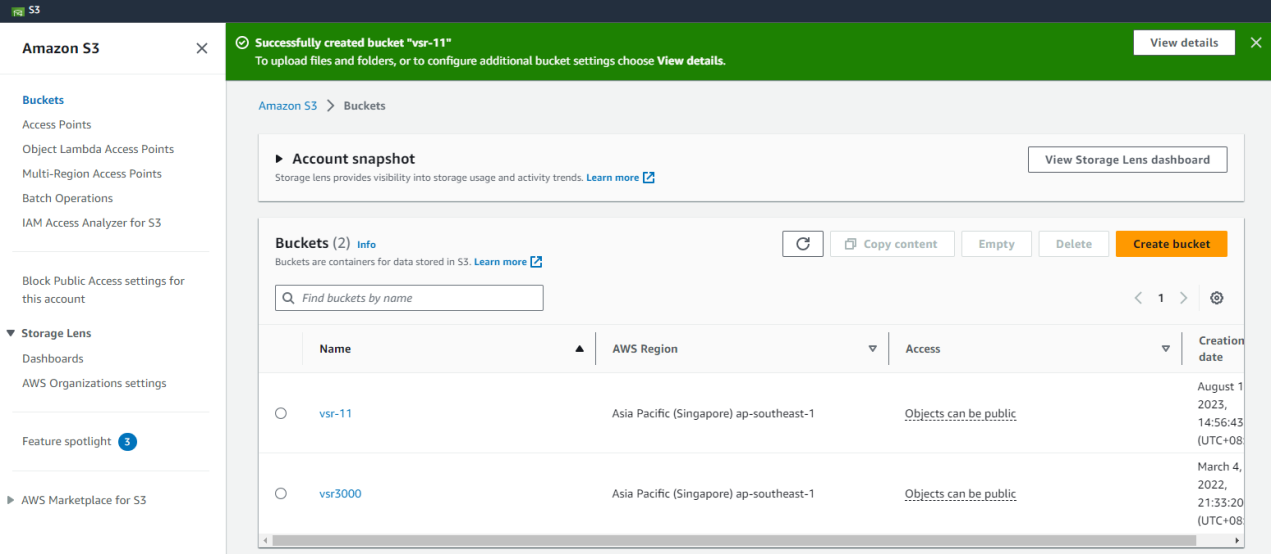This screenshot has width=1271, height=554.
Task: Collapse the Storage Lens sidebar section
Action: coord(11,333)
